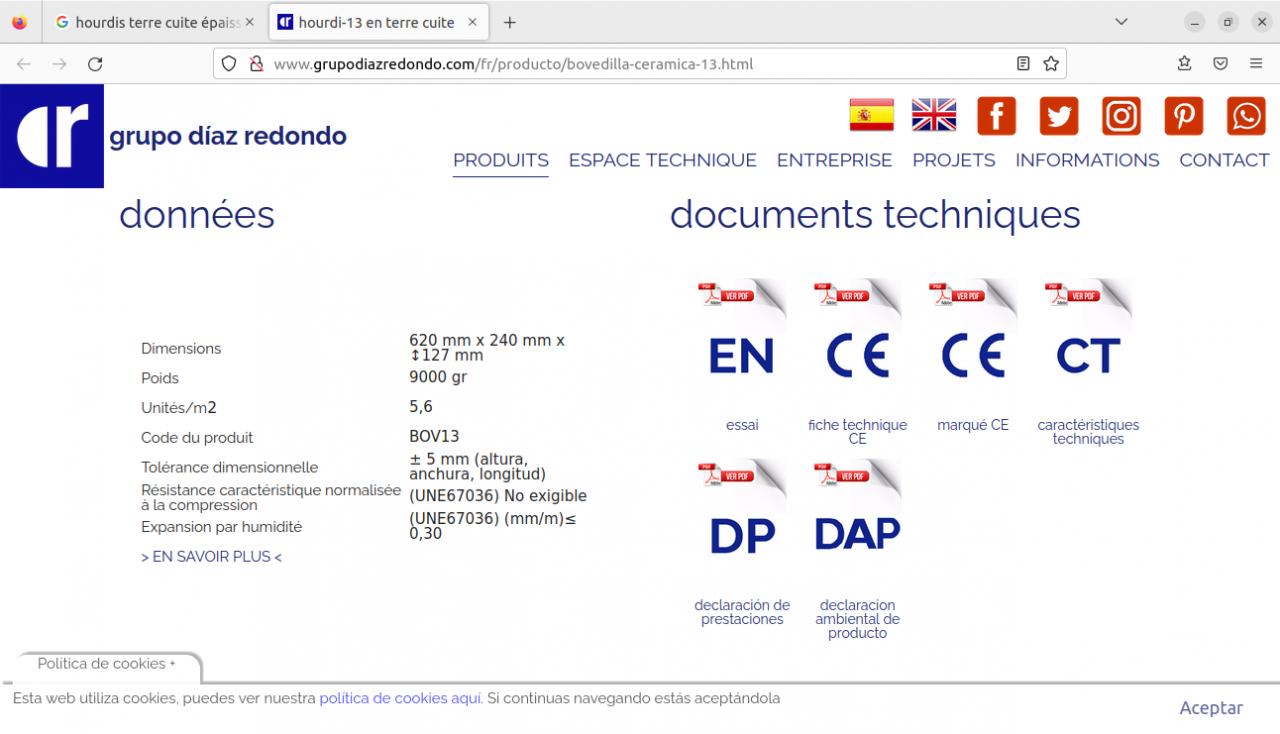Open the INFORMATIONS menu
1280x734 pixels.
1087,160
